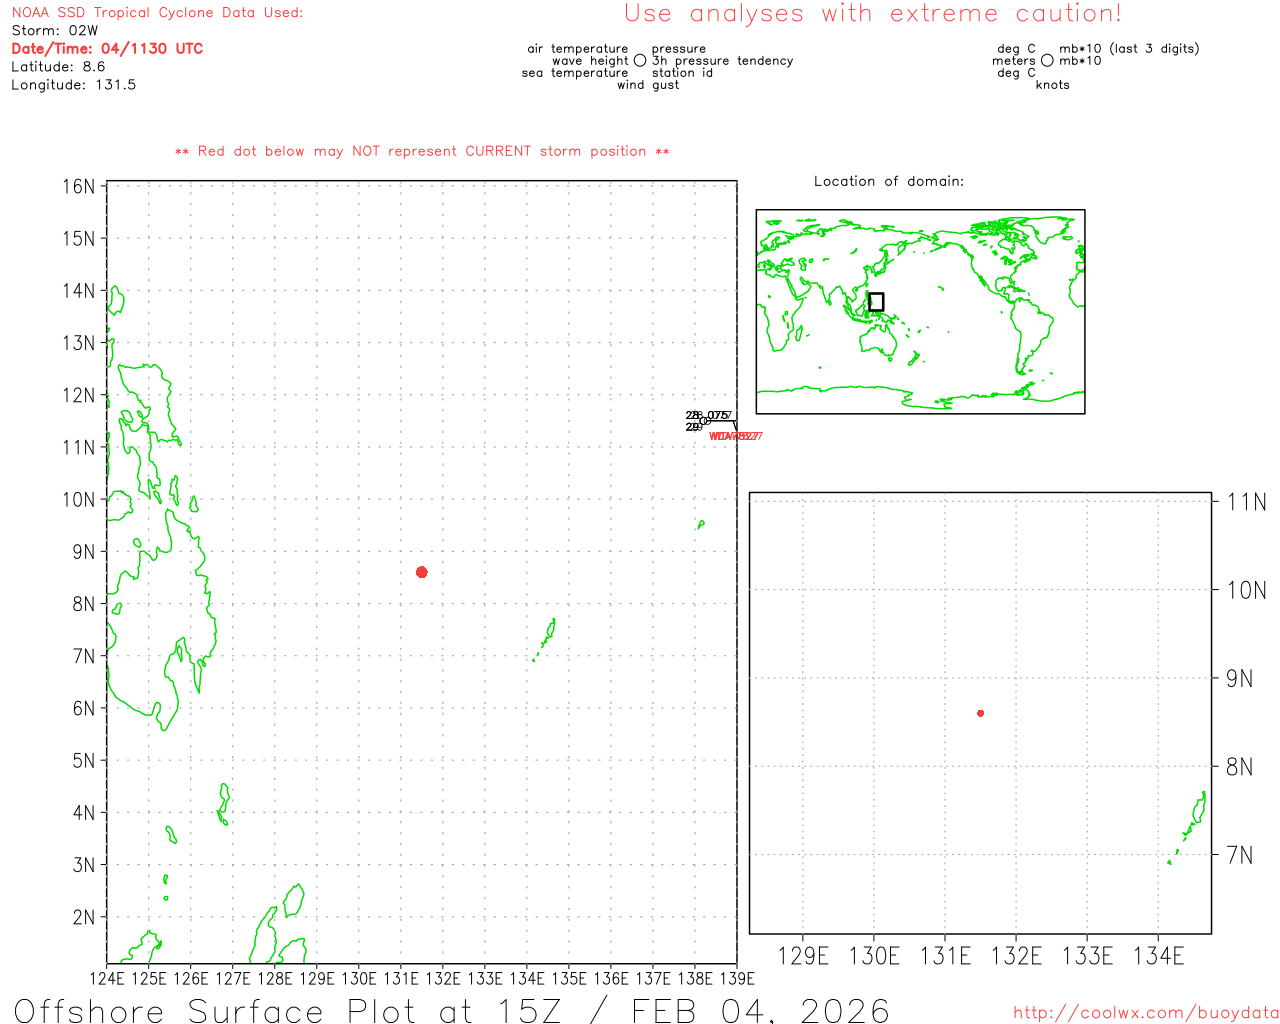Click the 134E label under inset map
1280x1024 pixels.
[x=1158, y=956]
